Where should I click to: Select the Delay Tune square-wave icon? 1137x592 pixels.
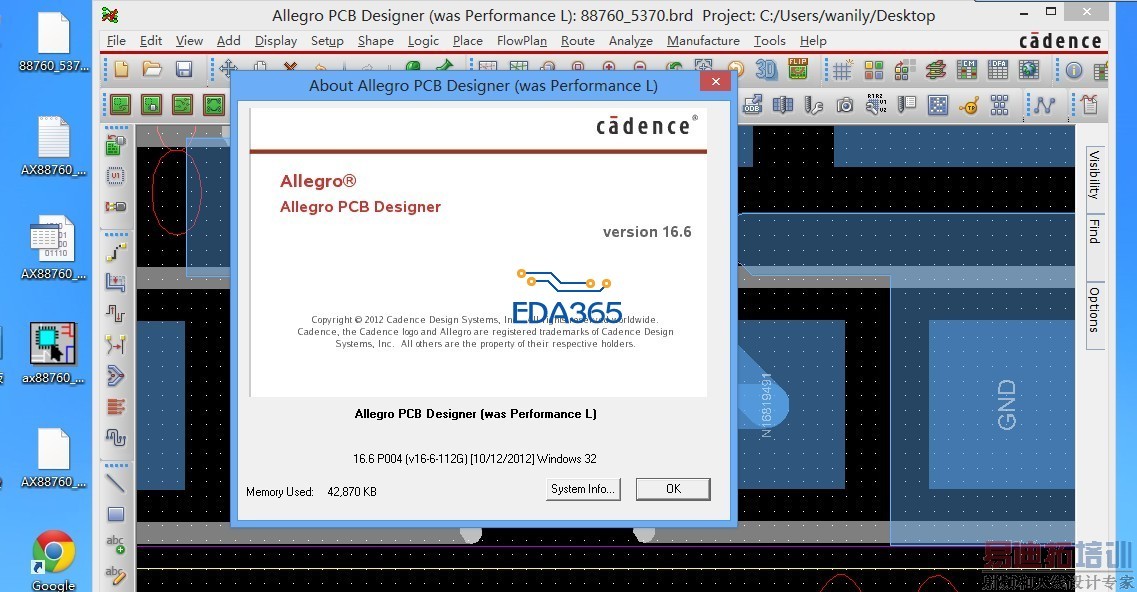[x=115, y=313]
